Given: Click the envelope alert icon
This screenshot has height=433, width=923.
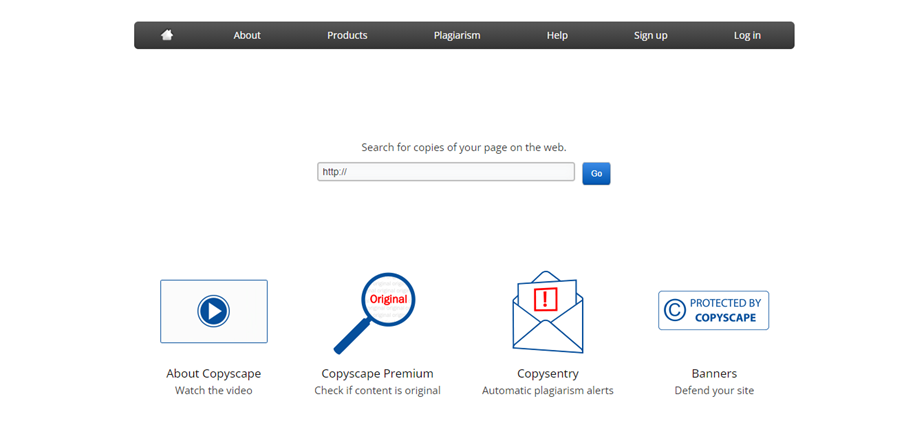Looking at the screenshot, I should click(x=547, y=311).
